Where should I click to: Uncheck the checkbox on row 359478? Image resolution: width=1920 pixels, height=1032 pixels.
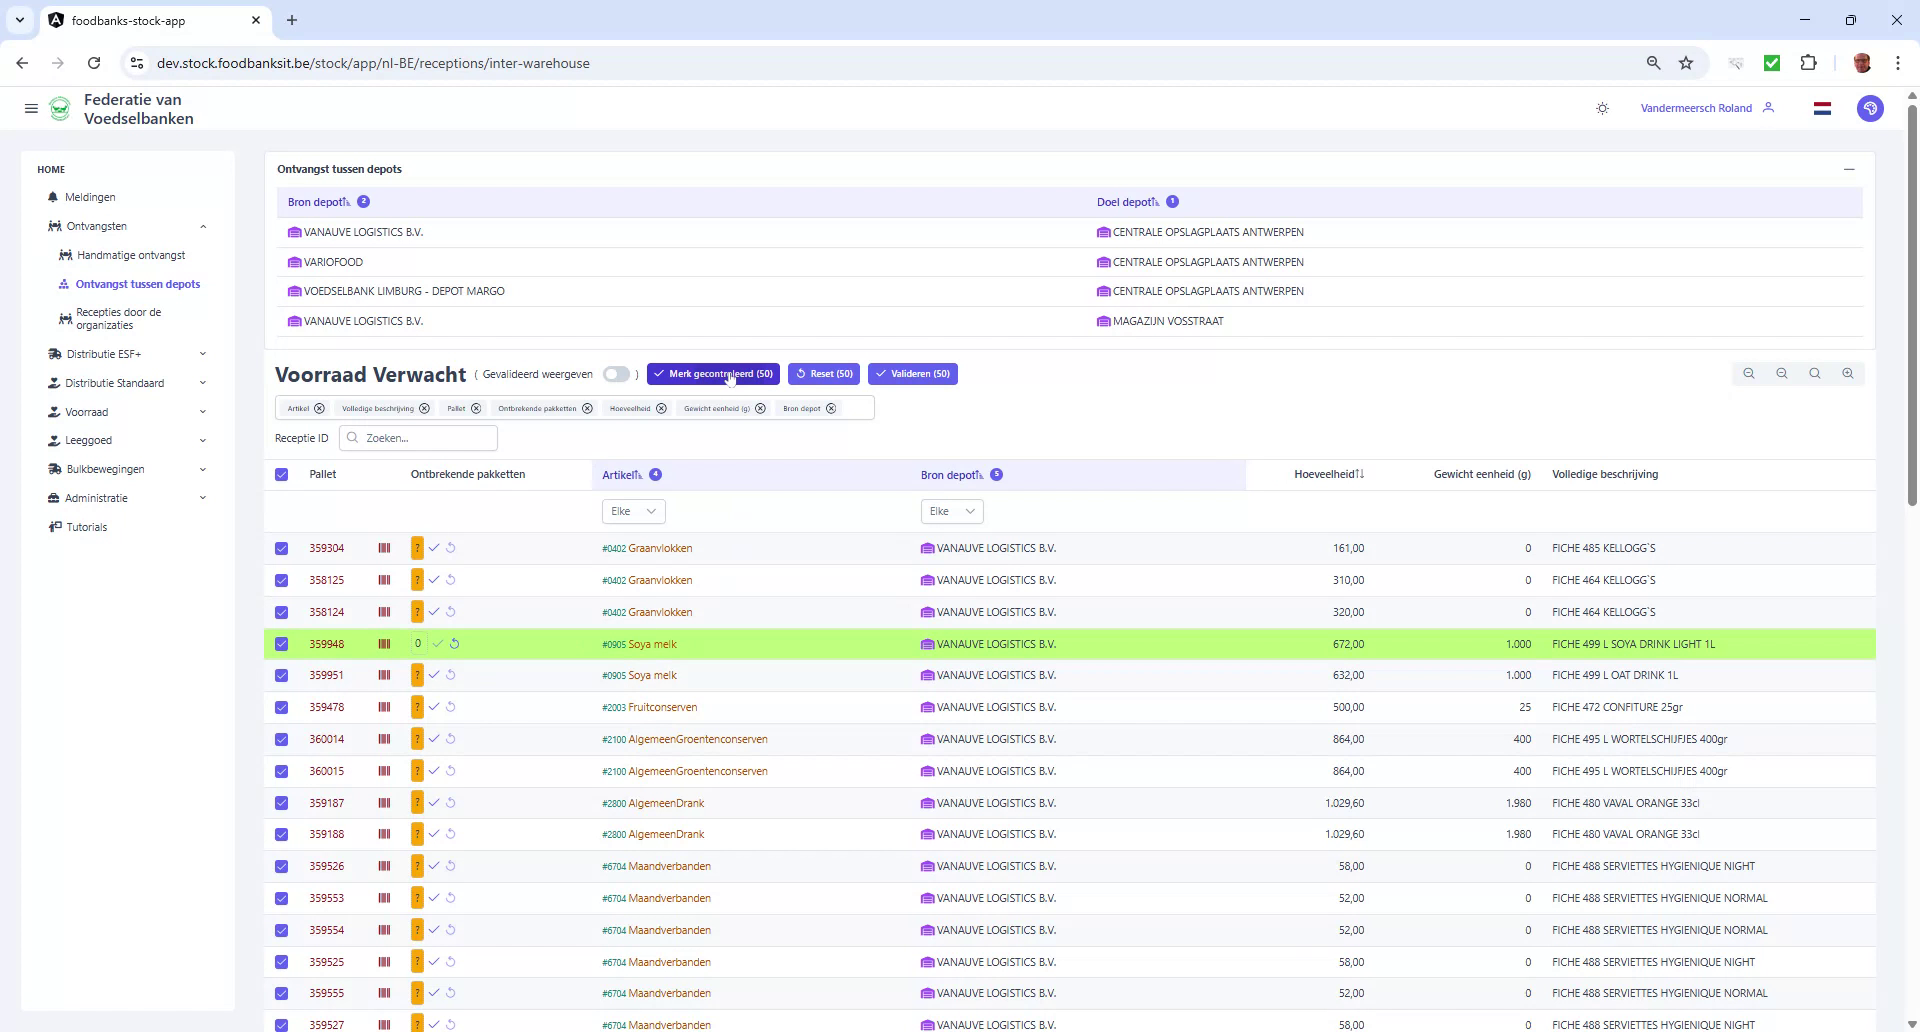[x=281, y=707]
